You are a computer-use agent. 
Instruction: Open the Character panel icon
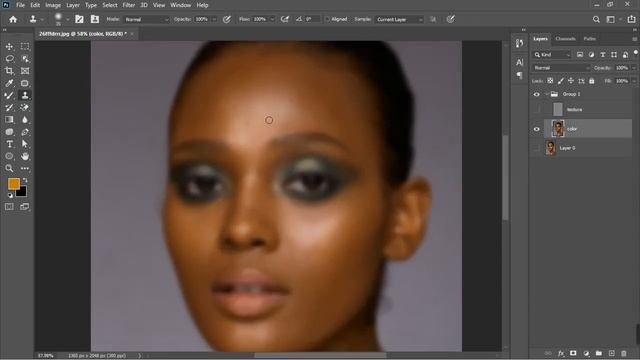point(520,62)
